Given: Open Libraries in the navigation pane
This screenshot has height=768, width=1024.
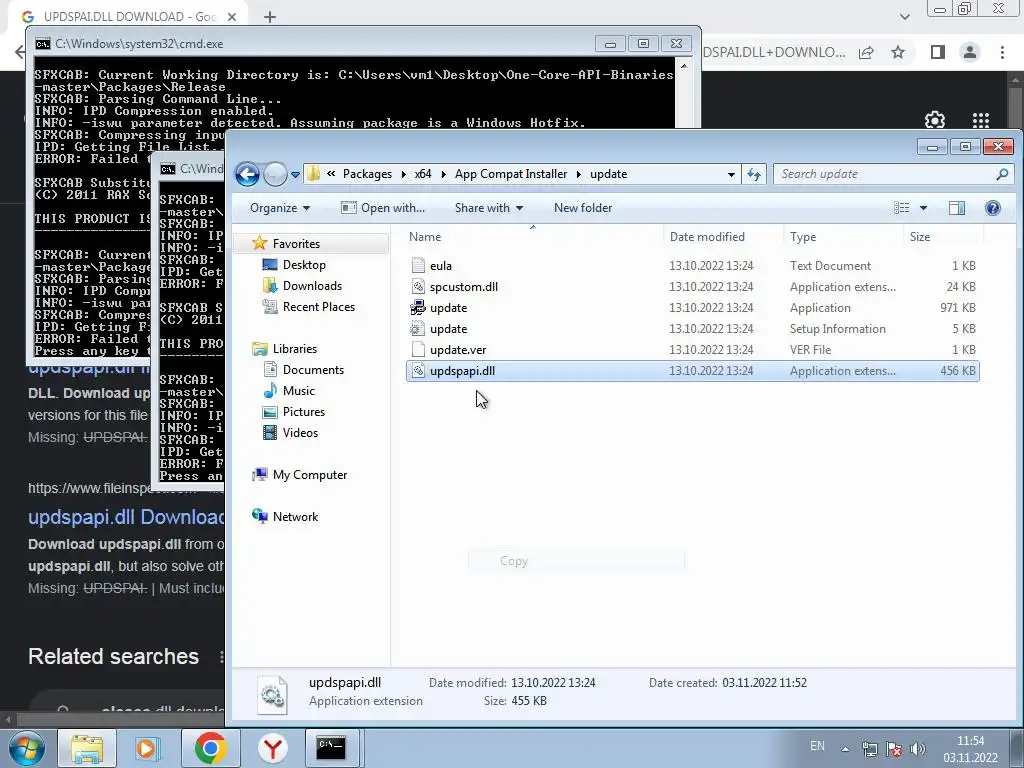Looking at the screenshot, I should (x=295, y=349).
